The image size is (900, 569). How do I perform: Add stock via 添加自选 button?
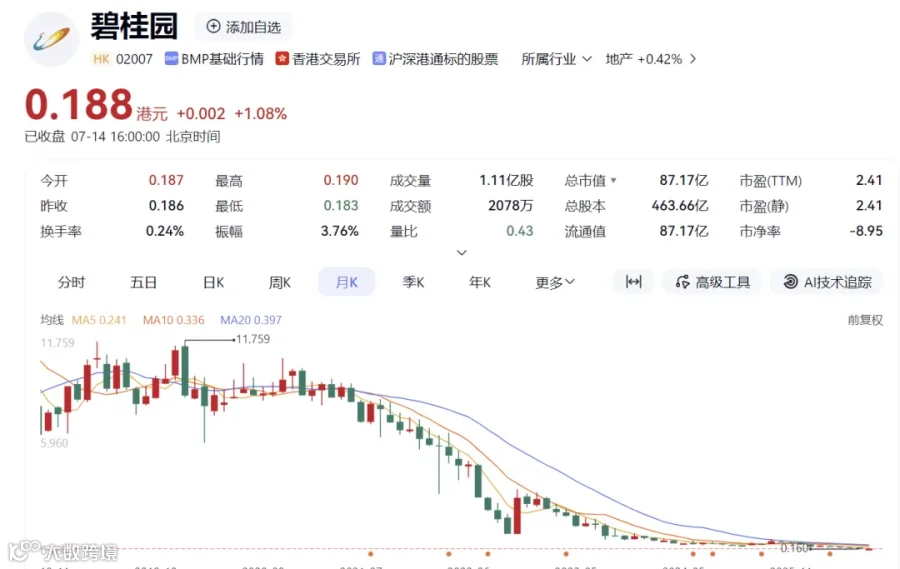pos(243,27)
